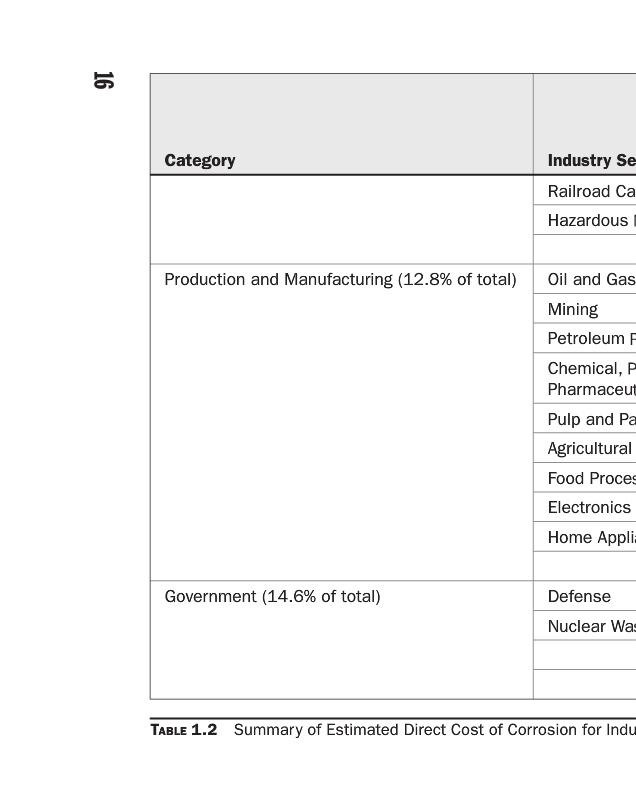Click the Table 1.2 caption label
Viewport: 636px width, 800px height.
184,730
